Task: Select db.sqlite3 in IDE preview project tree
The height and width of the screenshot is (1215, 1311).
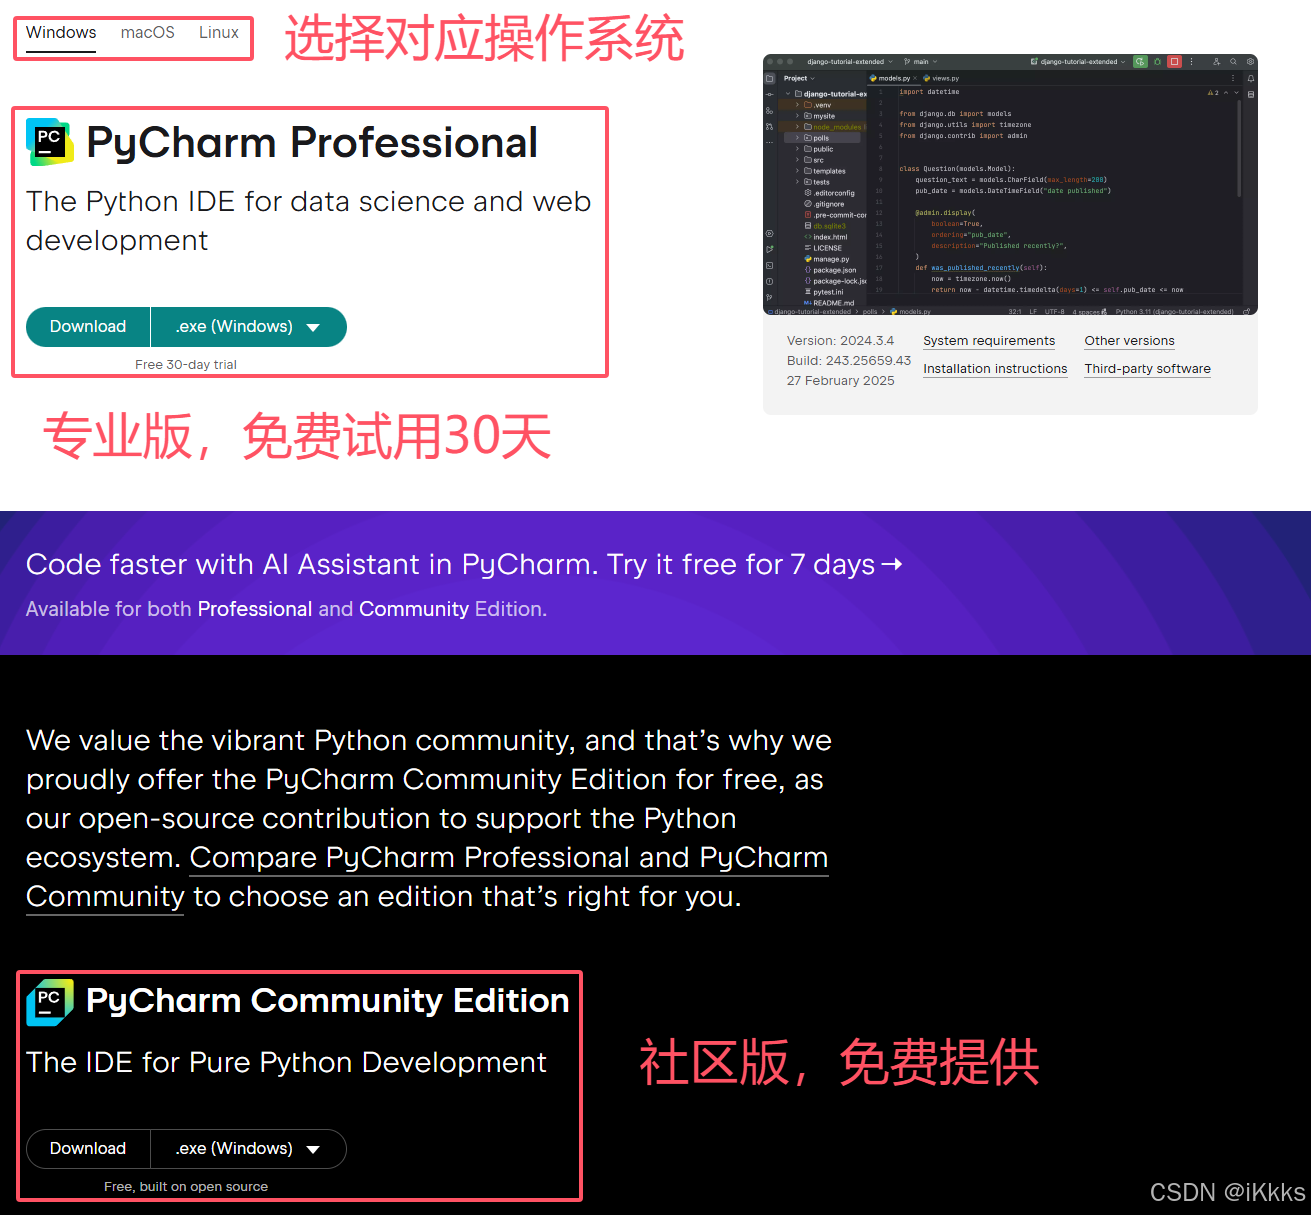Action: 825,226
